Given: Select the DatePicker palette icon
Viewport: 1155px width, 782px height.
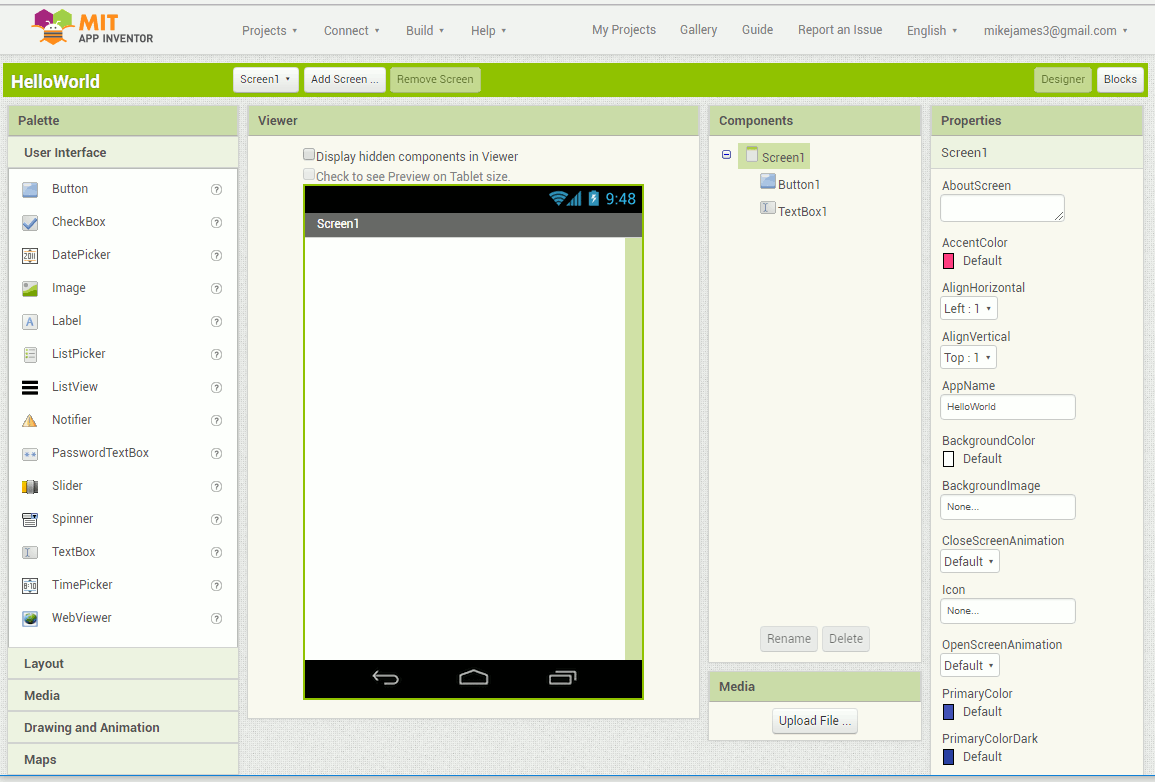Looking at the screenshot, I should pos(31,255).
